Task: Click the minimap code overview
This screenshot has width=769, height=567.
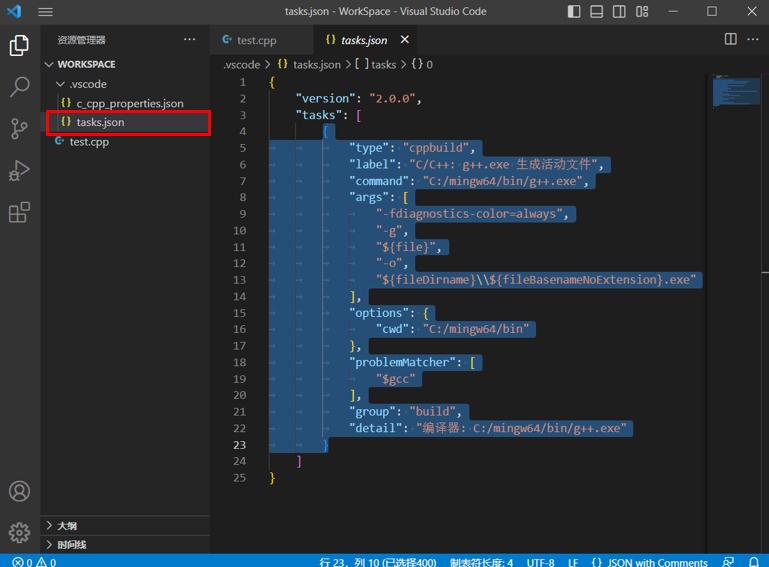Action: tap(736, 91)
